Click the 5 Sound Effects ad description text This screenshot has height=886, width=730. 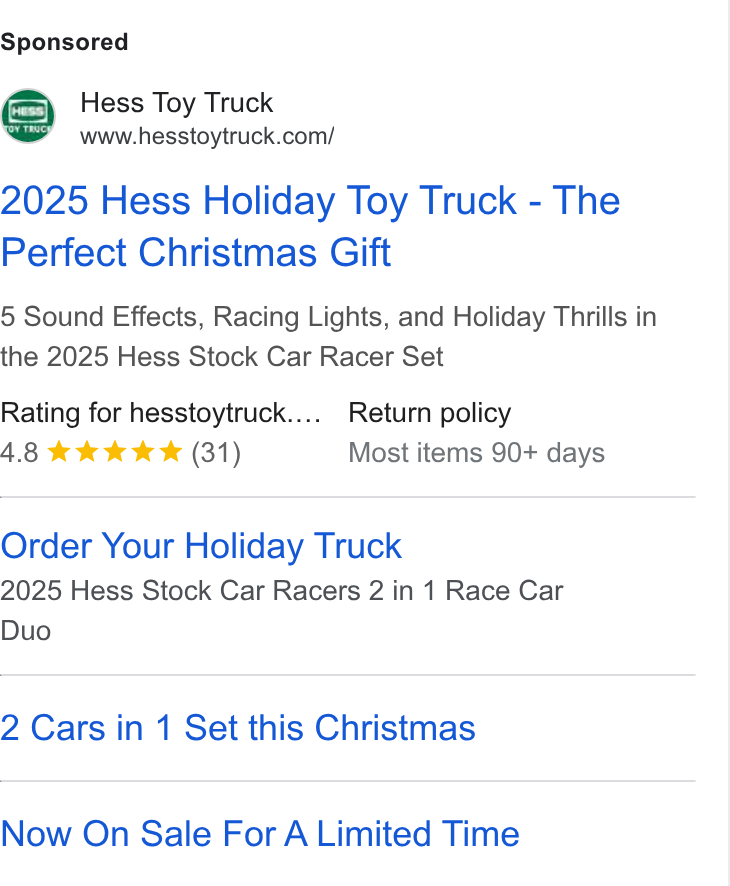pyautogui.click(x=328, y=336)
